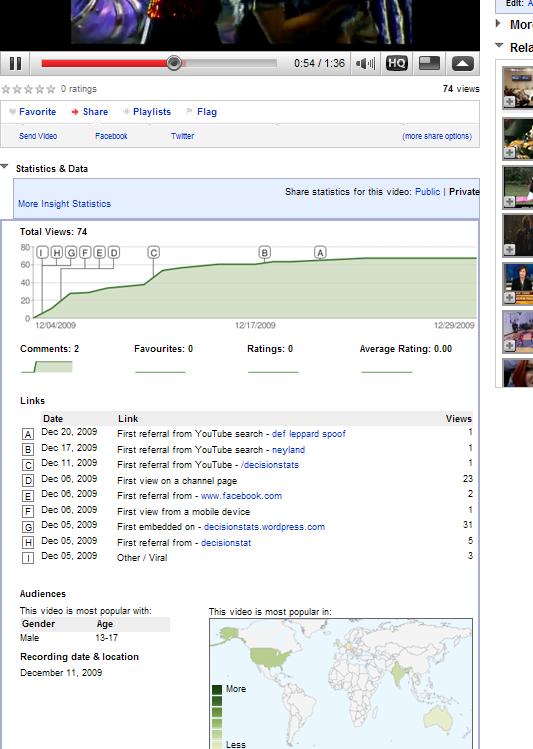
Task: Click the 'Dec 20, 2009' date cell
Action: pos(69,432)
